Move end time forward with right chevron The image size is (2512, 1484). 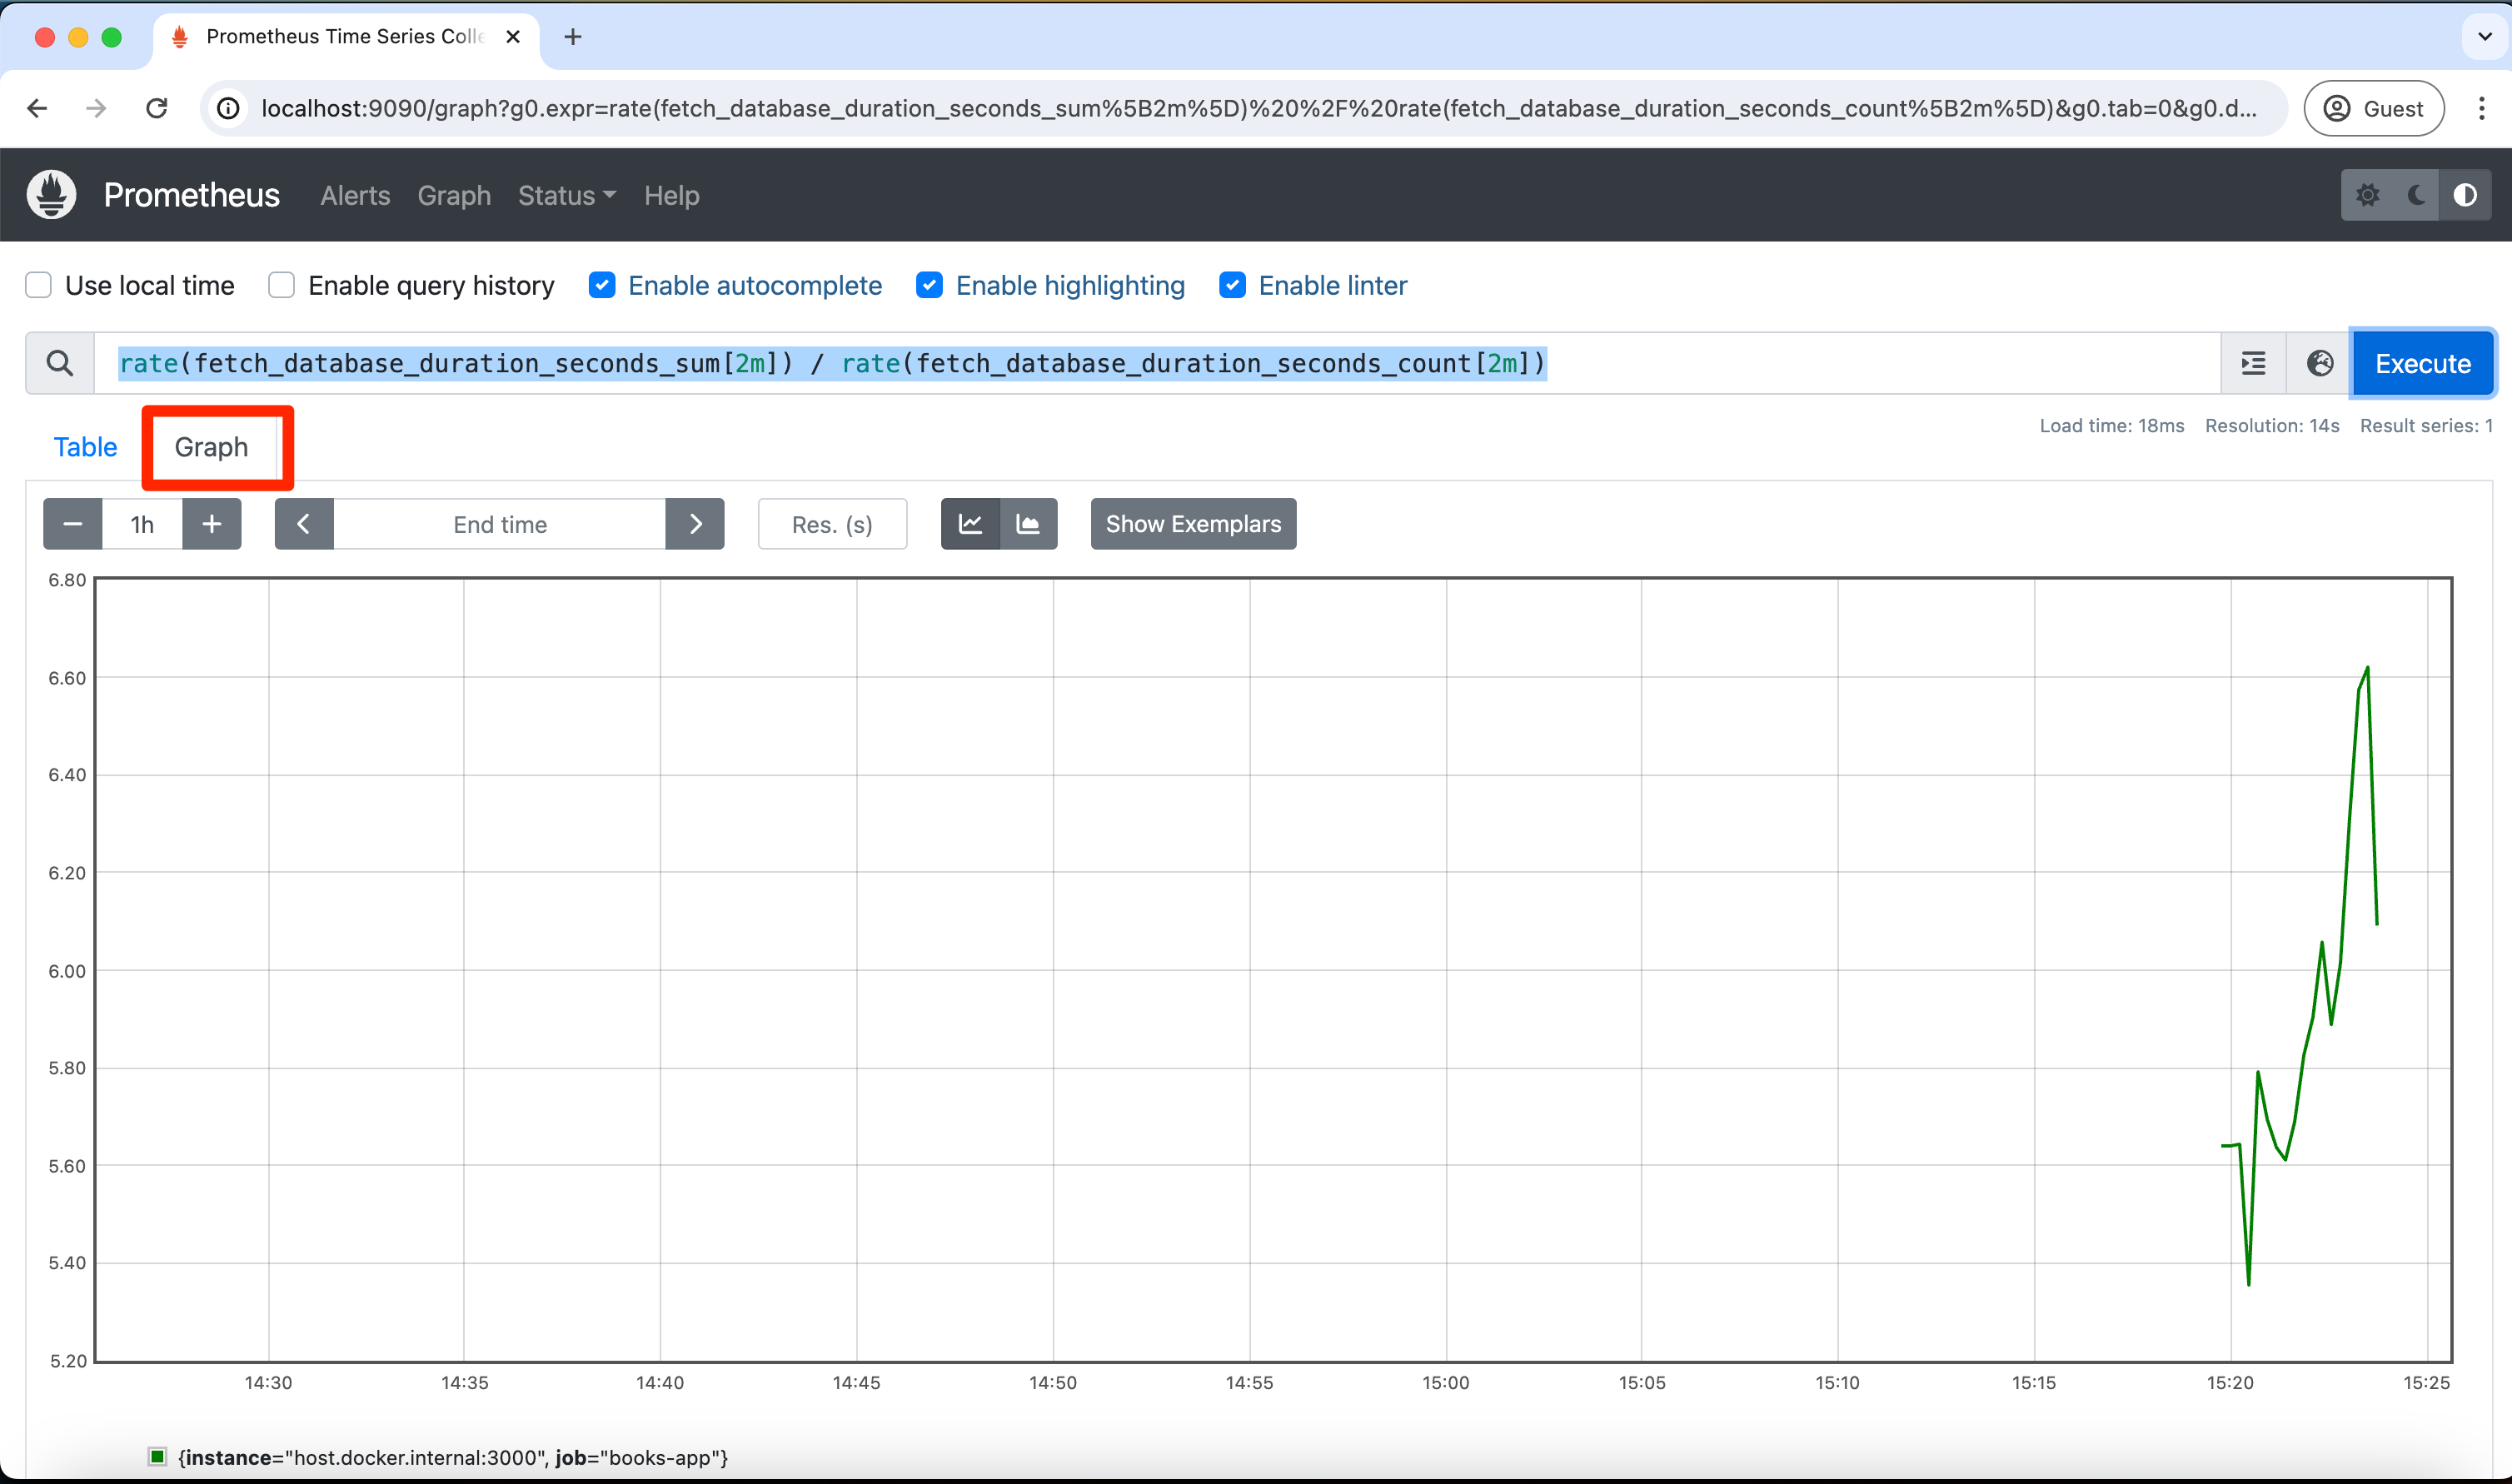point(695,524)
